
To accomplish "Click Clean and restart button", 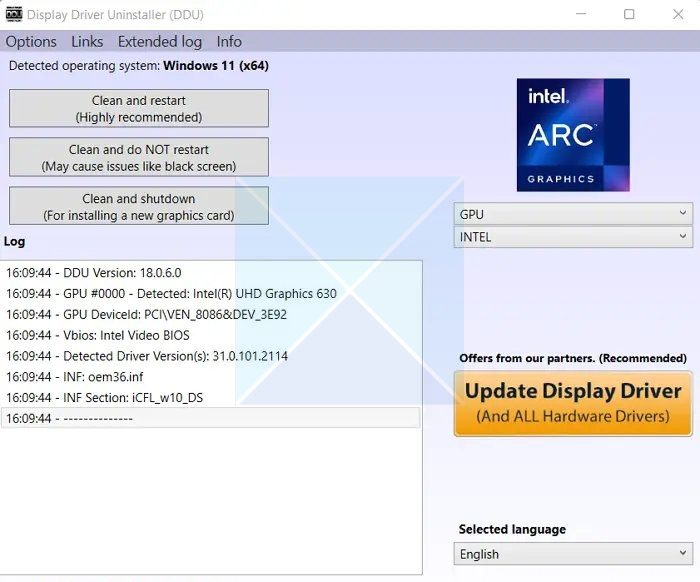I will click(x=139, y=108).
